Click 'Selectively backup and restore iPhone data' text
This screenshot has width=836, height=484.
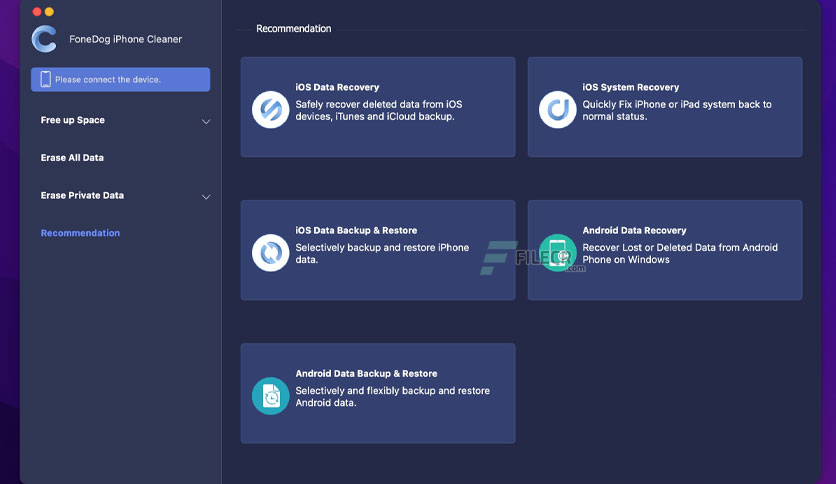[x=382, y=254]
